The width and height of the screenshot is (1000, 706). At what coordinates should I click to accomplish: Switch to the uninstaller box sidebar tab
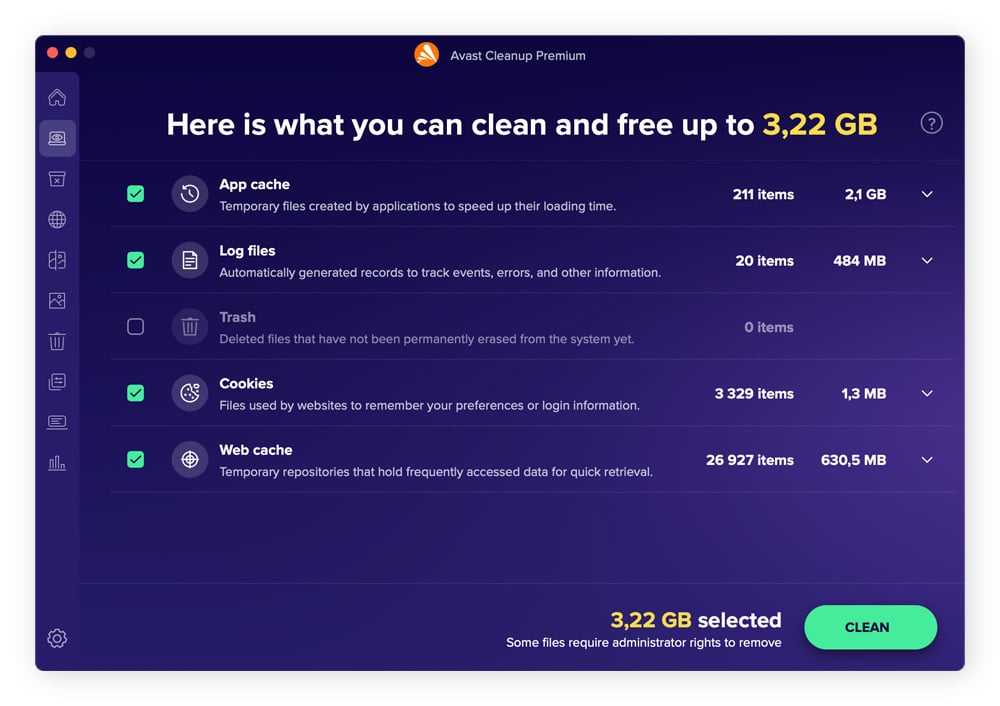[x=57, y=179]
